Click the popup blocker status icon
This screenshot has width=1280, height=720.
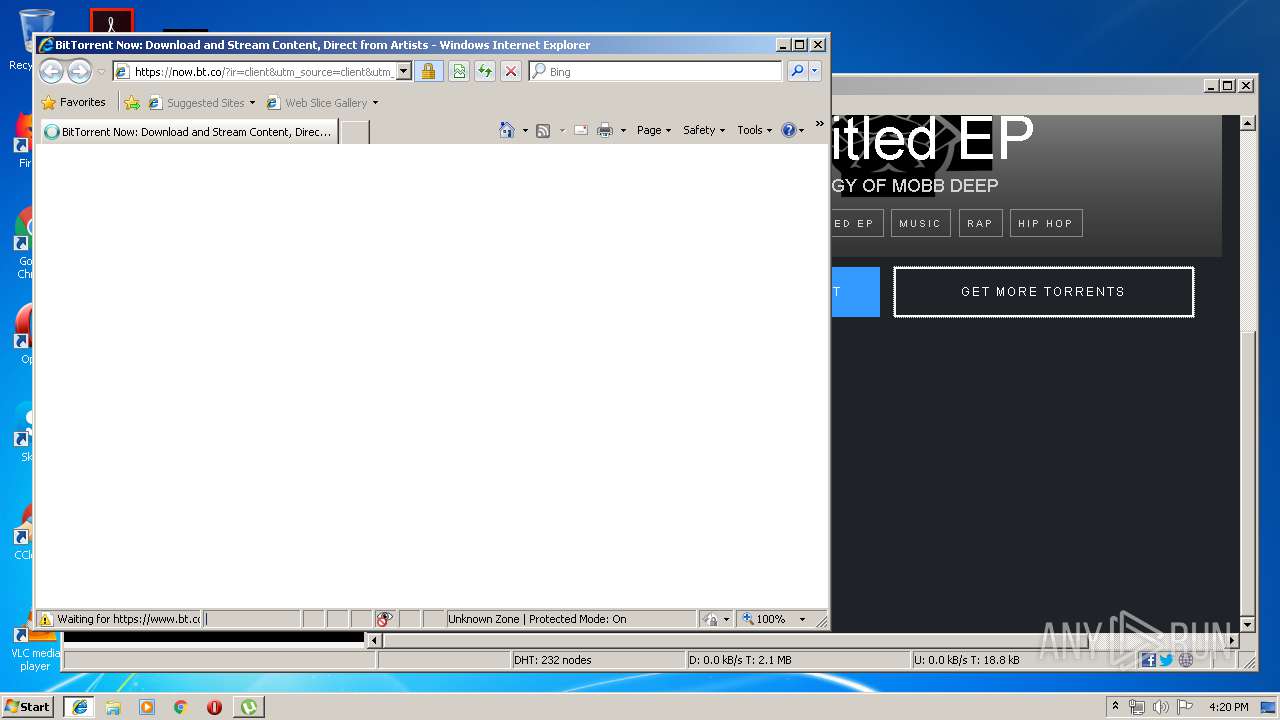(x=383, y=619)
